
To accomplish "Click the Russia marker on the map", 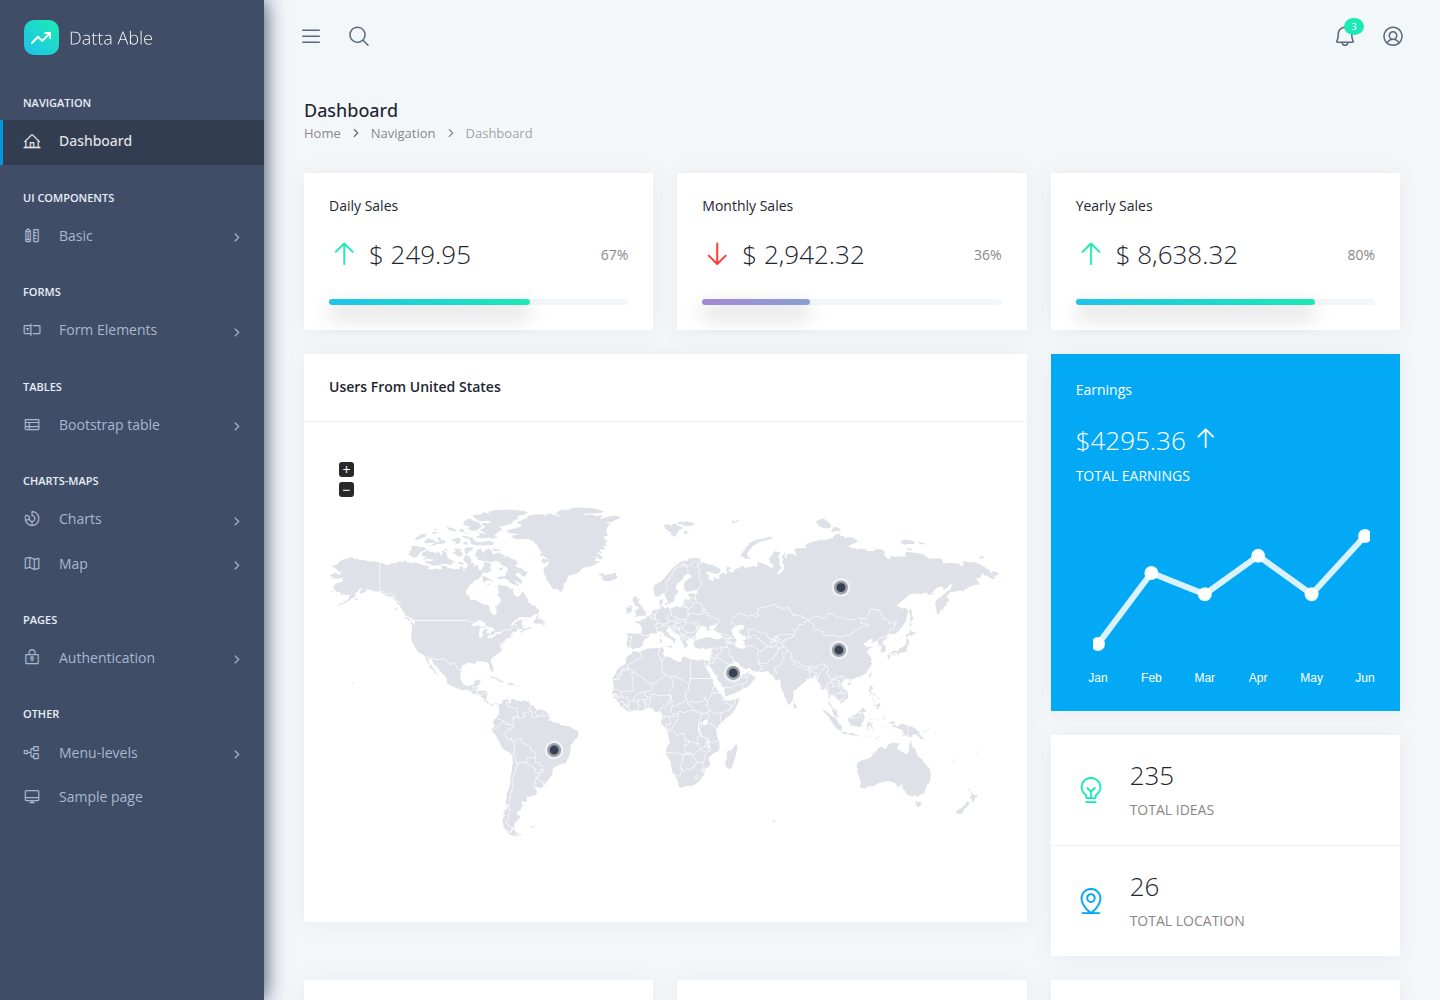I will click(x=841, y=587).
